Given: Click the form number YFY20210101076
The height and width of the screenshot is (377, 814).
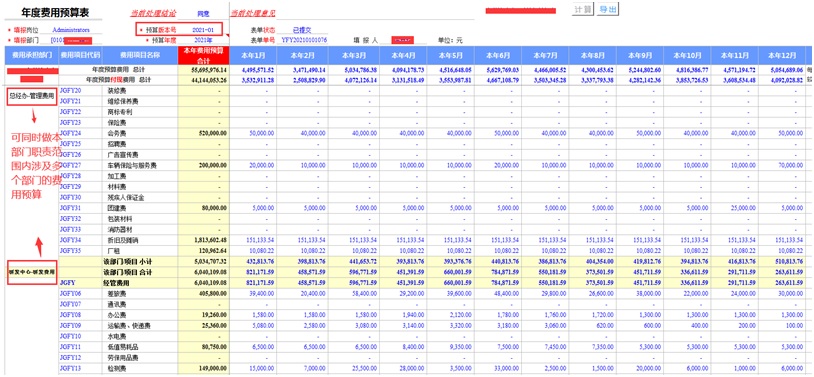Looking at the screenshot, I should [304, 39].
